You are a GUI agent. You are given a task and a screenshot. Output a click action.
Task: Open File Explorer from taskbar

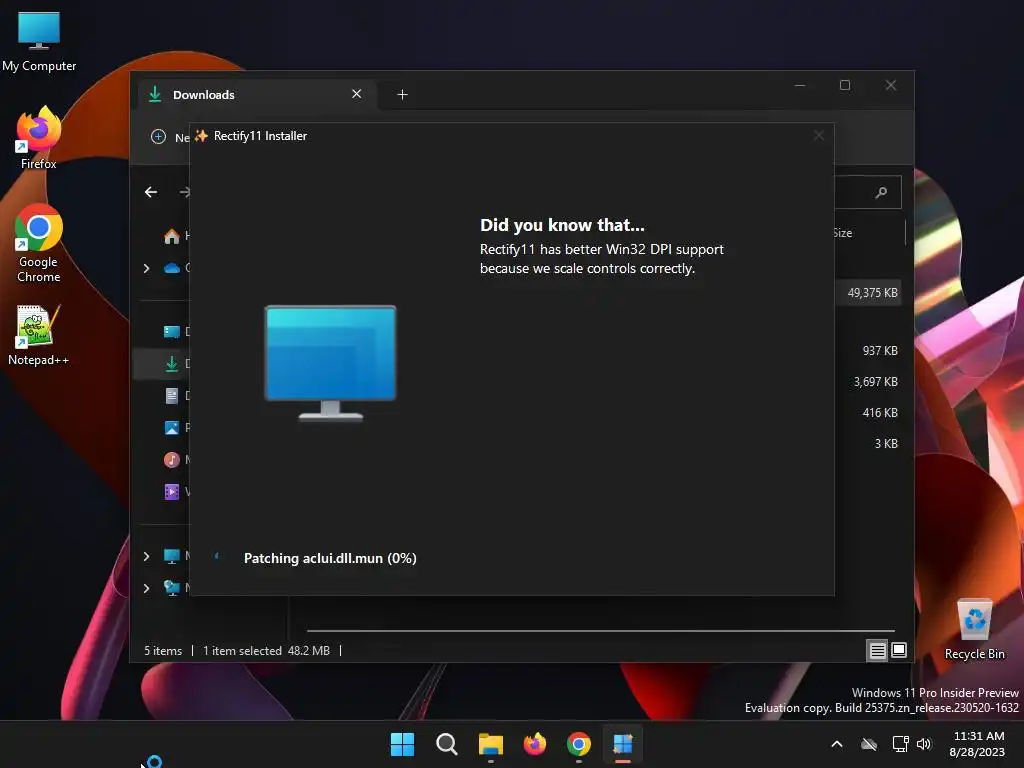click(x=490, y=744)
